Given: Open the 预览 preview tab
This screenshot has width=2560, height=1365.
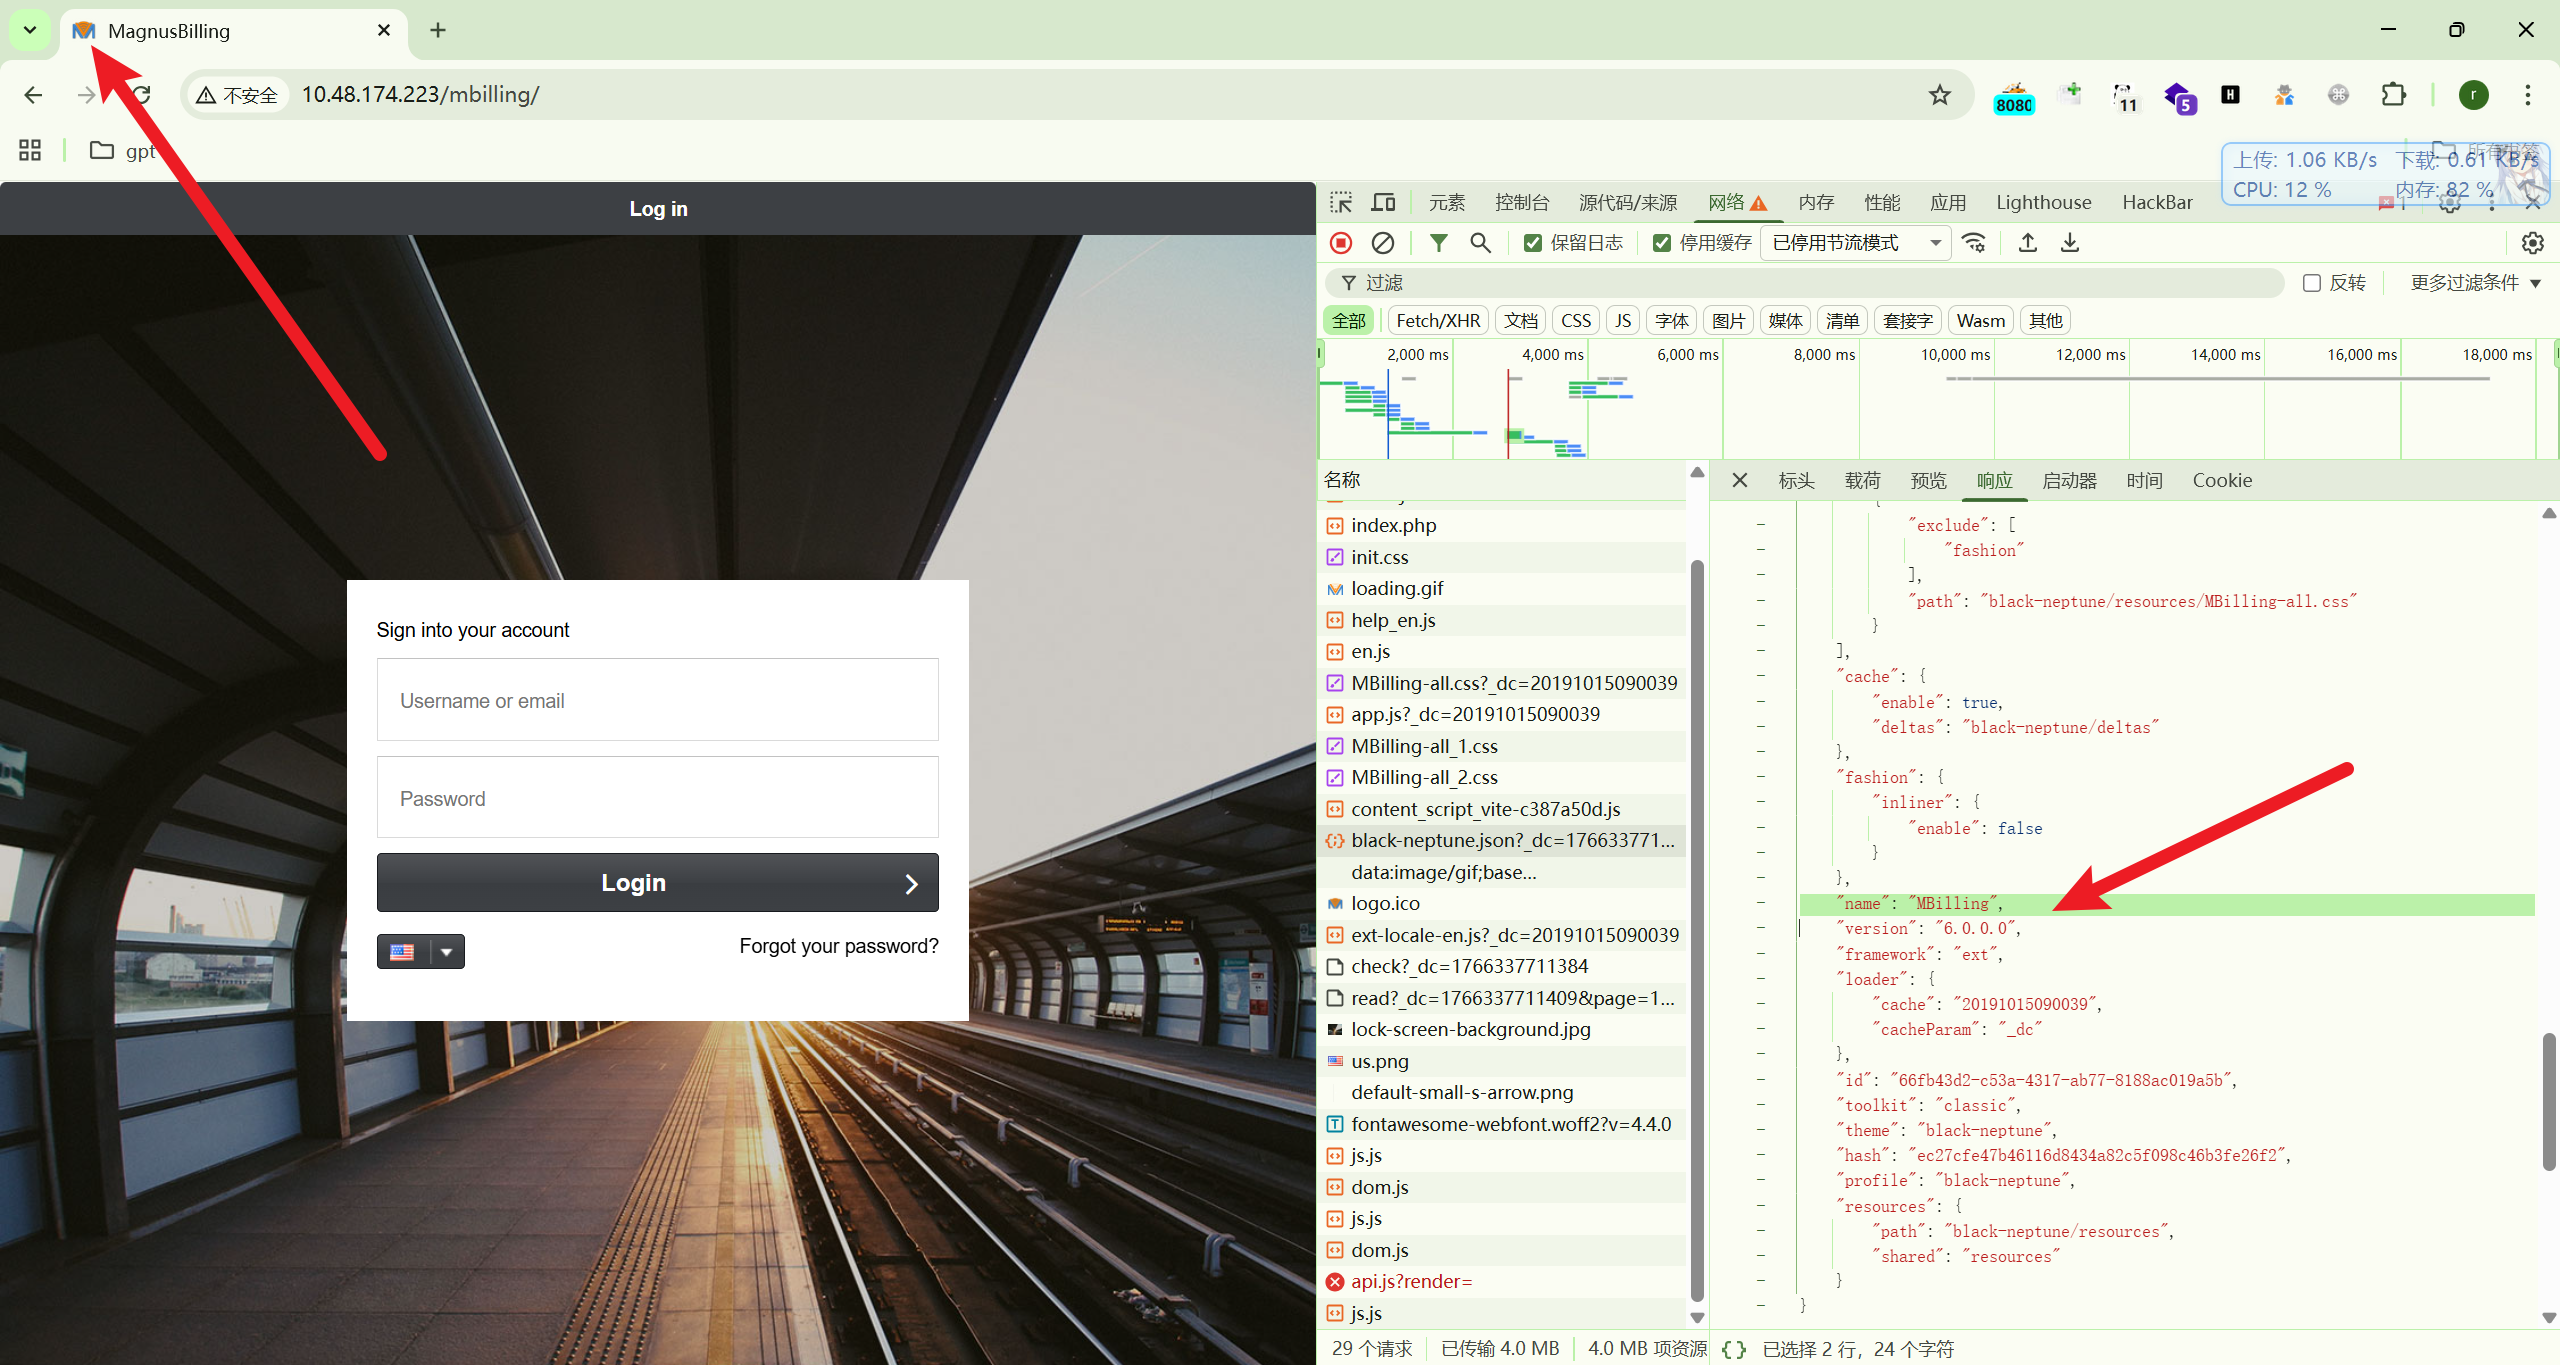Looking at the screenshot, I should click(x=1928, y=481).
